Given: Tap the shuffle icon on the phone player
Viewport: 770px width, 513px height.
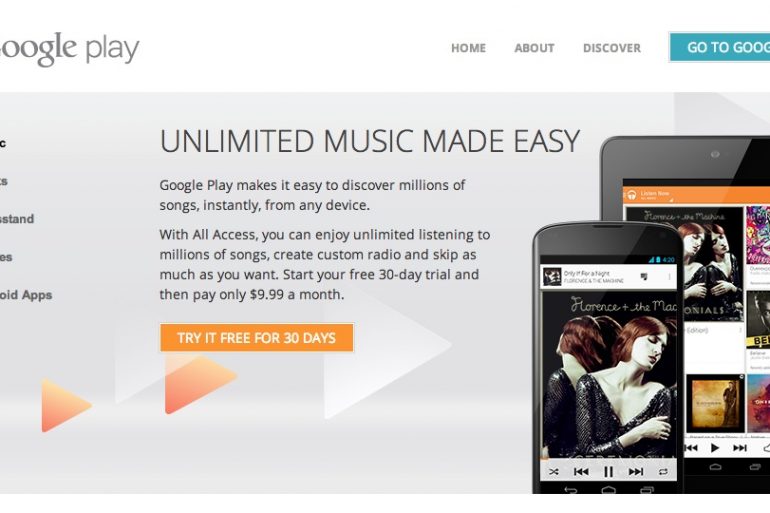Looking at the screenshot, I should pyautogui.click(x=553, y=472).
